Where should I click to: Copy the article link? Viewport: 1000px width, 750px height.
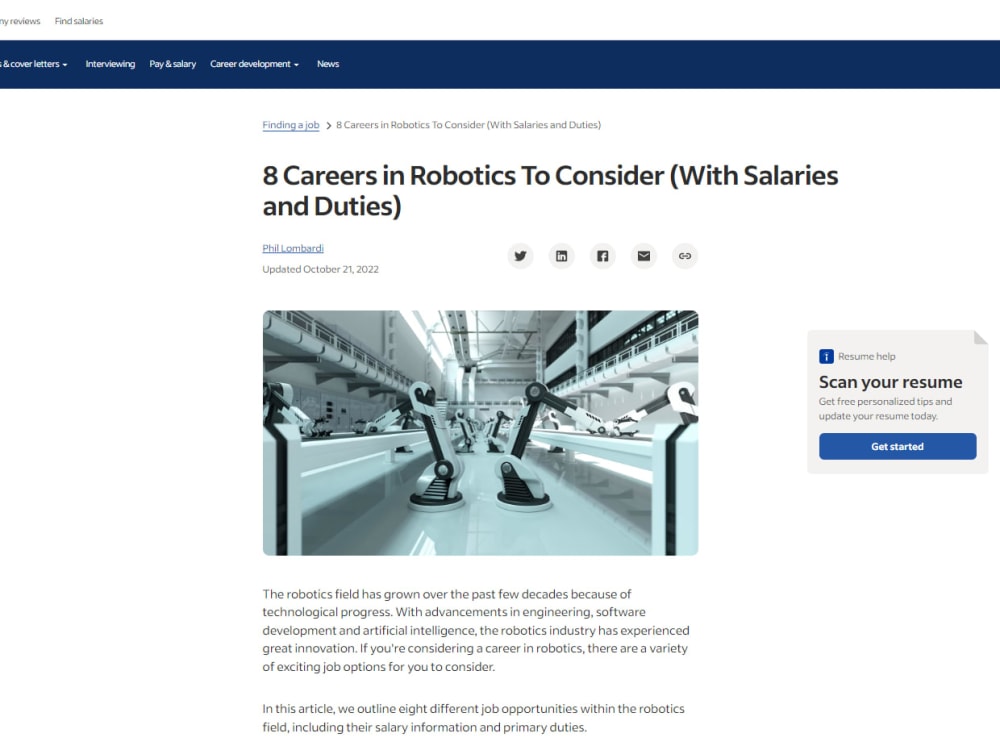pos(684,256)
